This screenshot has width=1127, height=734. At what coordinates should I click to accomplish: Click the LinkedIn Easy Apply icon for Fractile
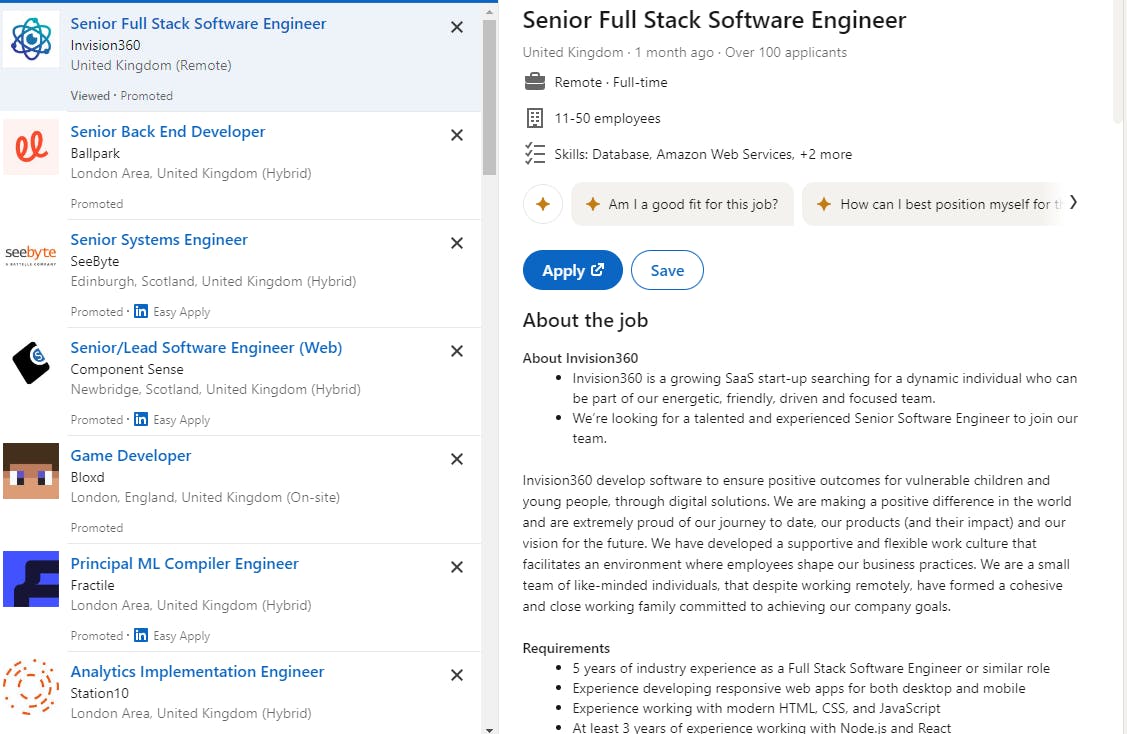point(141,636)
